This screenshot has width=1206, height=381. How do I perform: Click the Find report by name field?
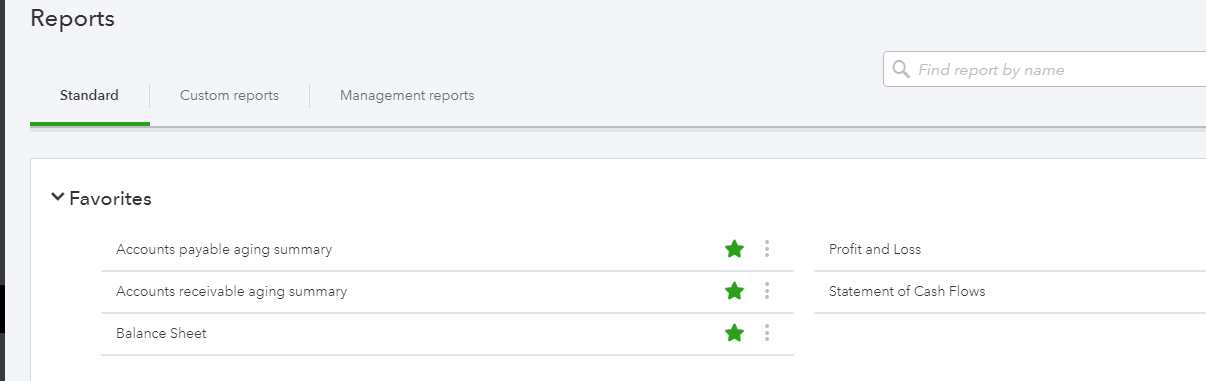tap(1045, 70)
